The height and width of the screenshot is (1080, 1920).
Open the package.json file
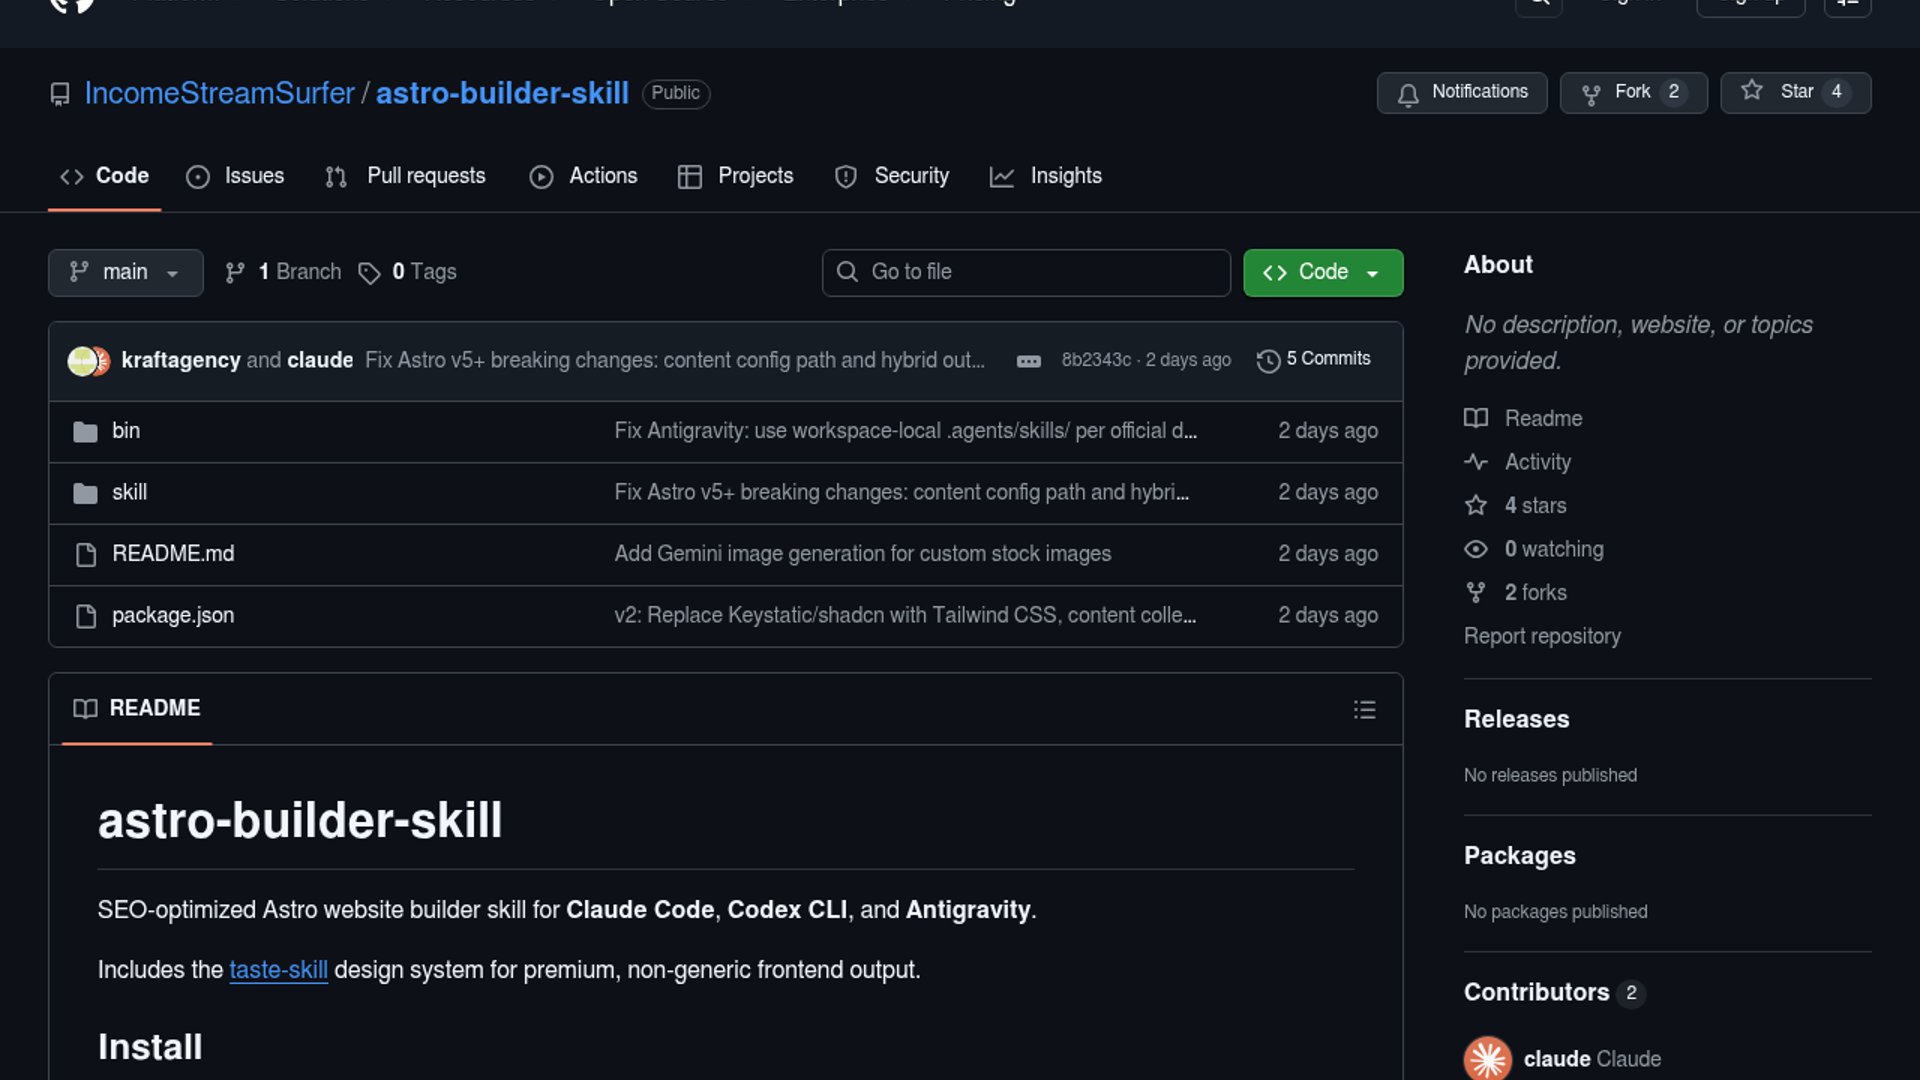[173, 616]
